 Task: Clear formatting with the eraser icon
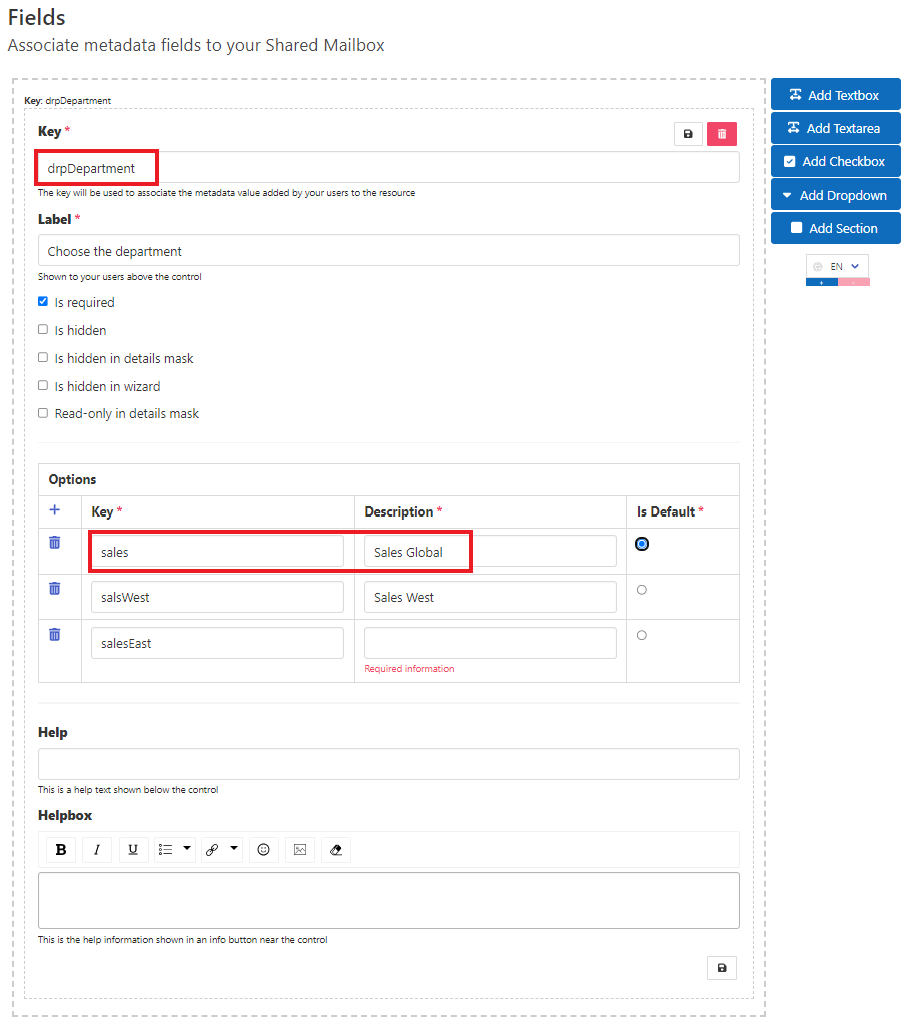(x=335, y=850)
